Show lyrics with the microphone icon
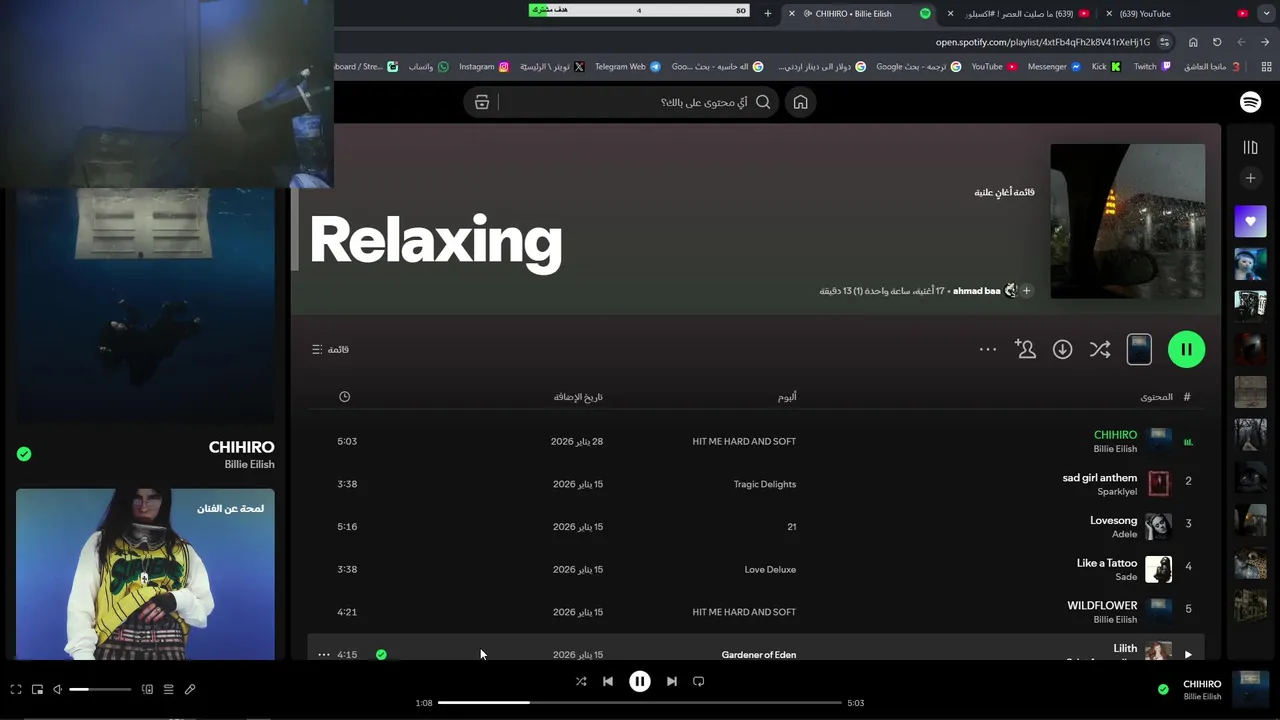 pos(190,689)
